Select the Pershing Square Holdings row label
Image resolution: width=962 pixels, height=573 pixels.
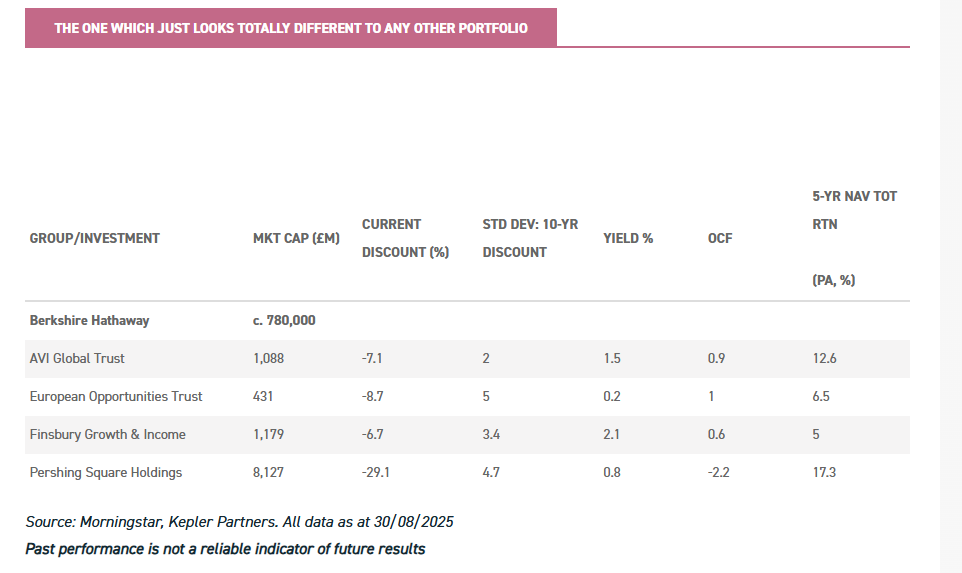click(106, 472)
